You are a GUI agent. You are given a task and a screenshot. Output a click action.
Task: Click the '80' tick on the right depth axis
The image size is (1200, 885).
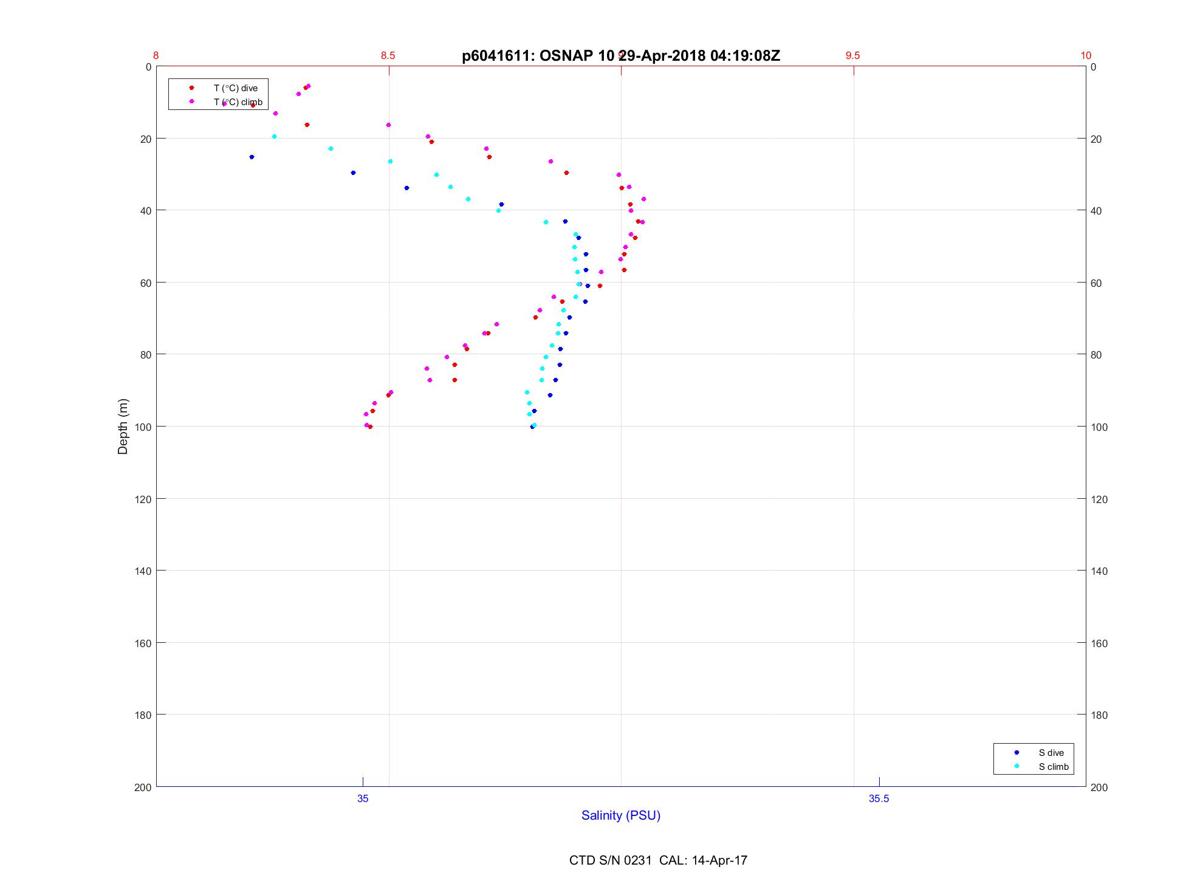coord(1097,355)
